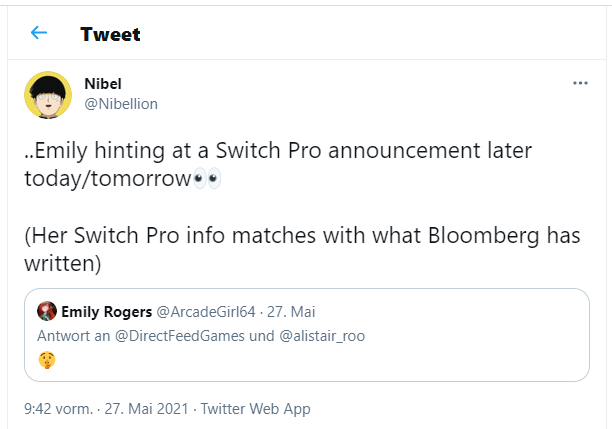
Task: Click the @Nibellion handle
Action: 121,104
